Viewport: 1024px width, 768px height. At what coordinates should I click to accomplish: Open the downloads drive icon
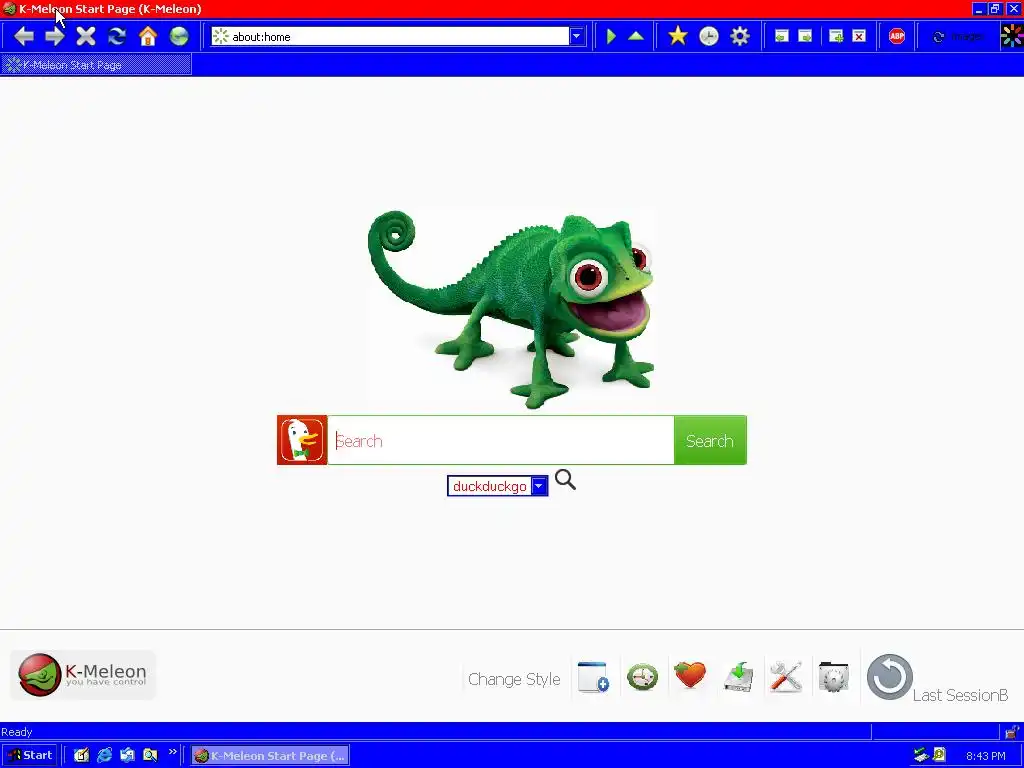coord(739,677)
